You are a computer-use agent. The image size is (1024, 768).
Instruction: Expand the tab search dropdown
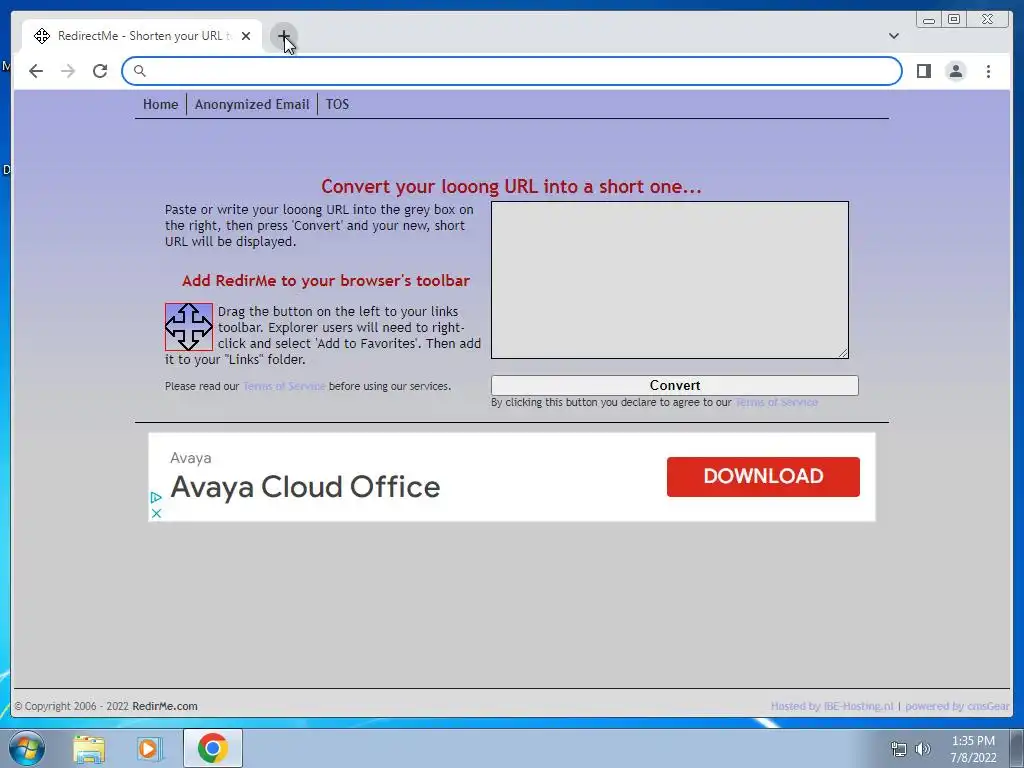893,36
